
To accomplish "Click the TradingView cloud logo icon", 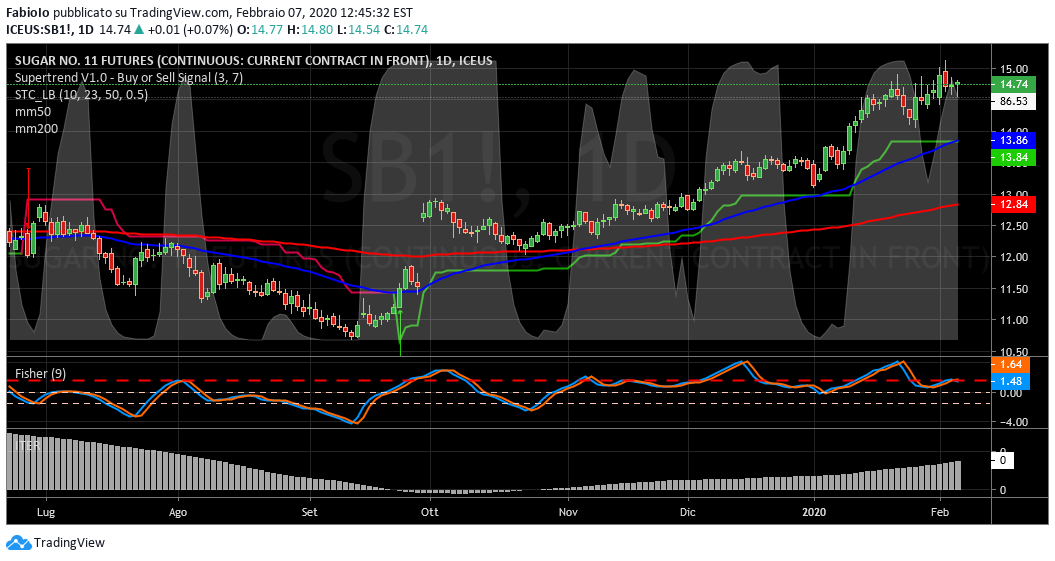I will [x=18, y=543].
